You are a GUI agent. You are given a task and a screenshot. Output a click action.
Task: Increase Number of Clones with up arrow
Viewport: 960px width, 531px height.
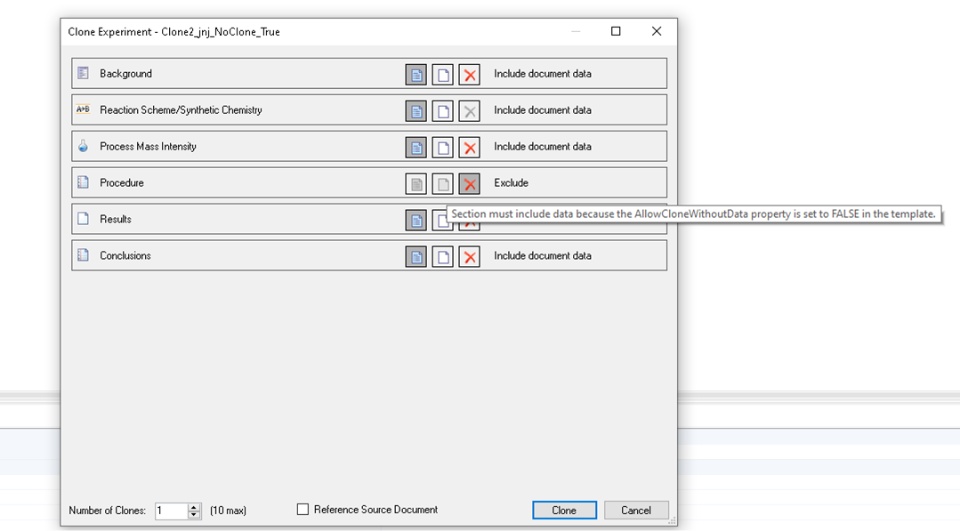click(x=194, y=507)
